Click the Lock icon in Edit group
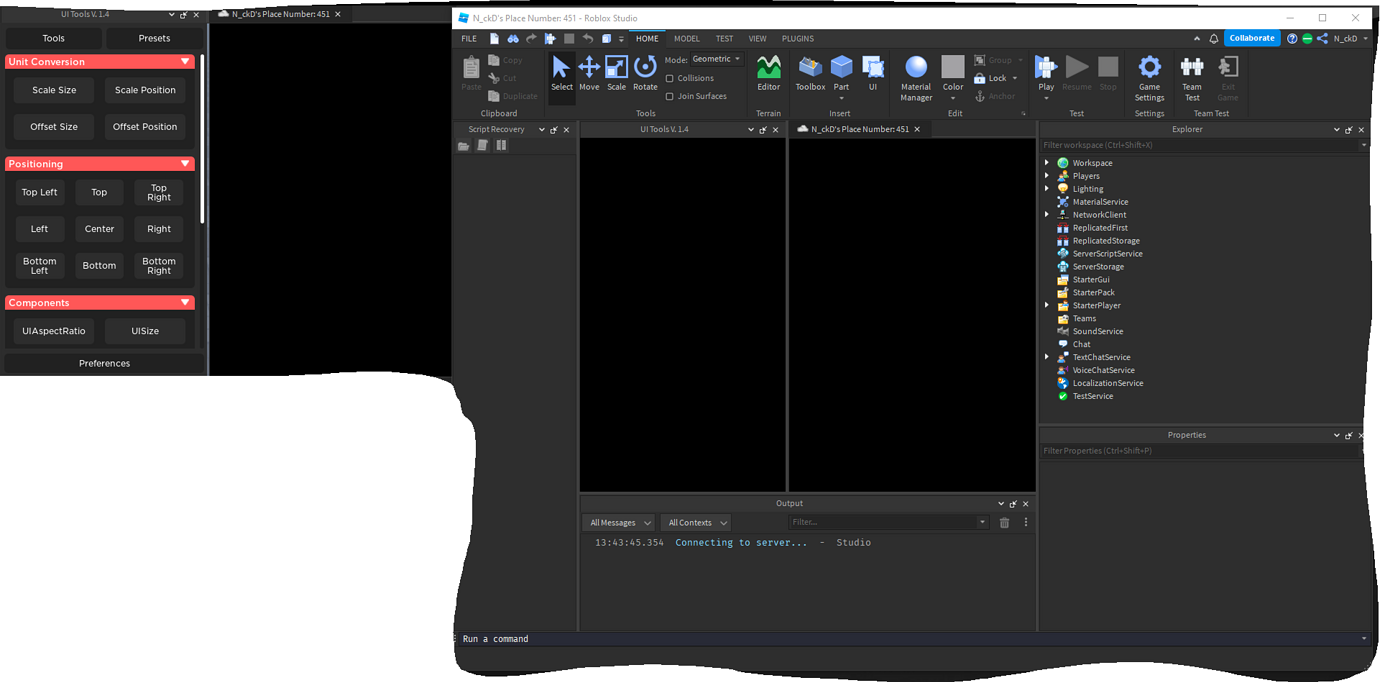Image resolution: width=1380 pixels, height=682 pixels. coord(980,78)
